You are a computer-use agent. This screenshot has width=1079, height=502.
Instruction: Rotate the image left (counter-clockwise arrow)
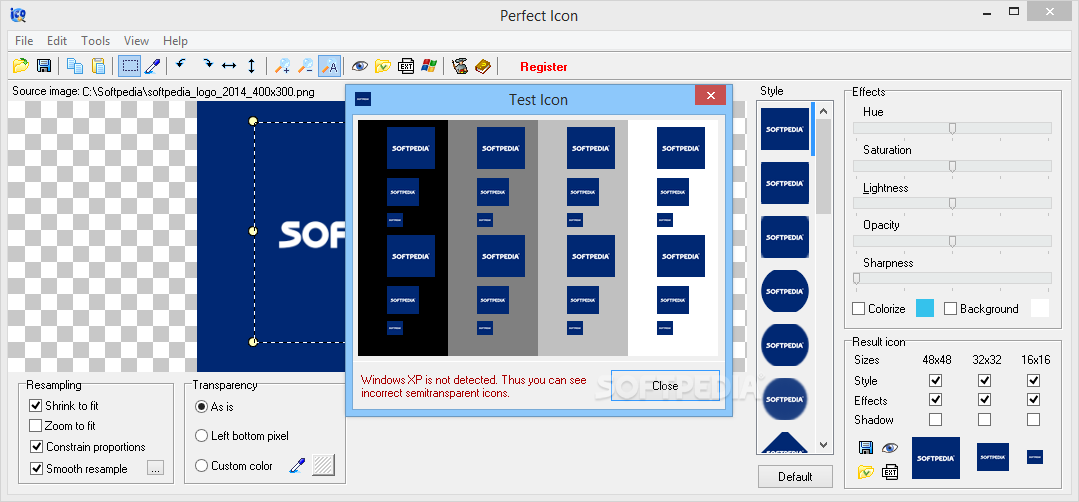[181, 65]
